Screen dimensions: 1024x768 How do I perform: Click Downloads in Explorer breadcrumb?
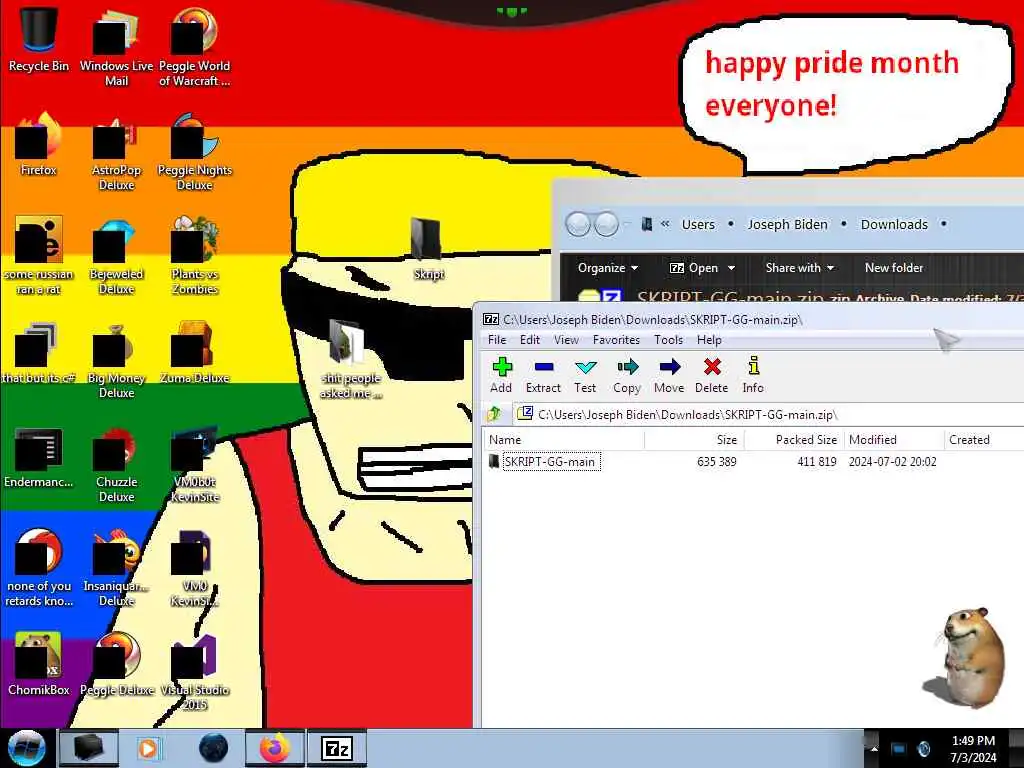894,225
